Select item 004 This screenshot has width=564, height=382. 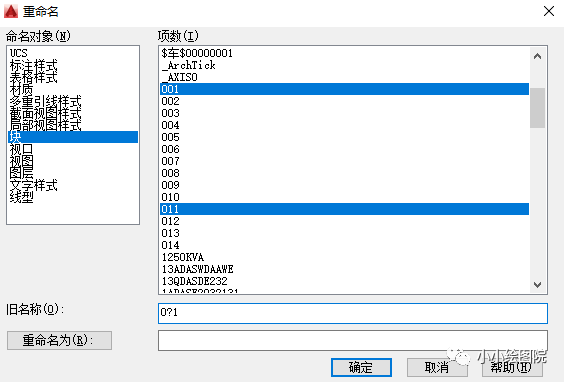[x=344, y=125]
